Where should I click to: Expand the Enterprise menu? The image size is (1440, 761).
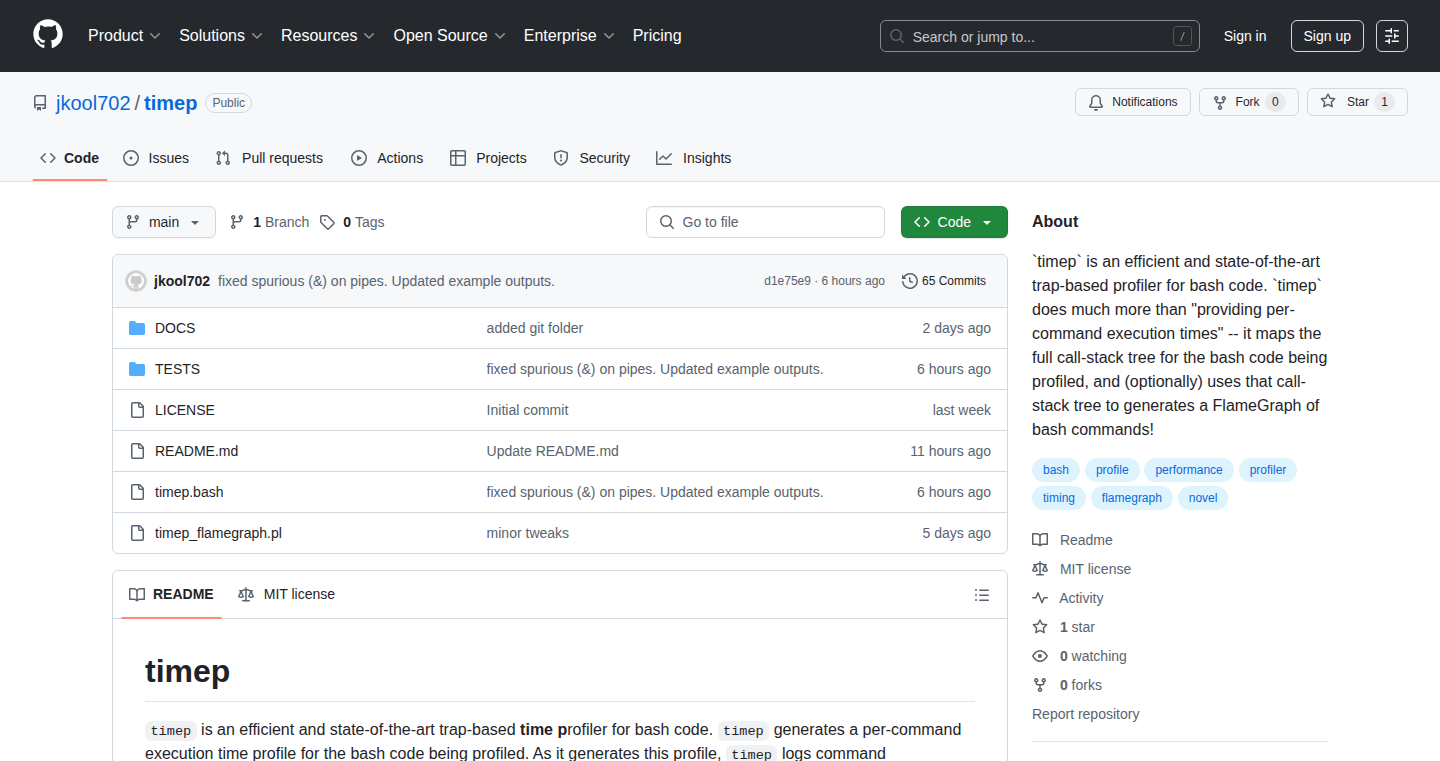(569, 36)
